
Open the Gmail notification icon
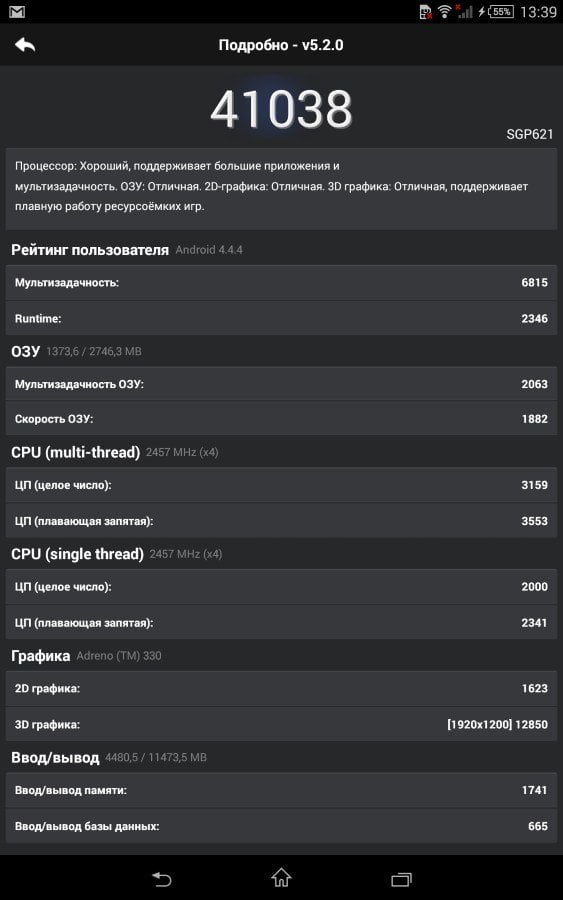coord(17,11)
